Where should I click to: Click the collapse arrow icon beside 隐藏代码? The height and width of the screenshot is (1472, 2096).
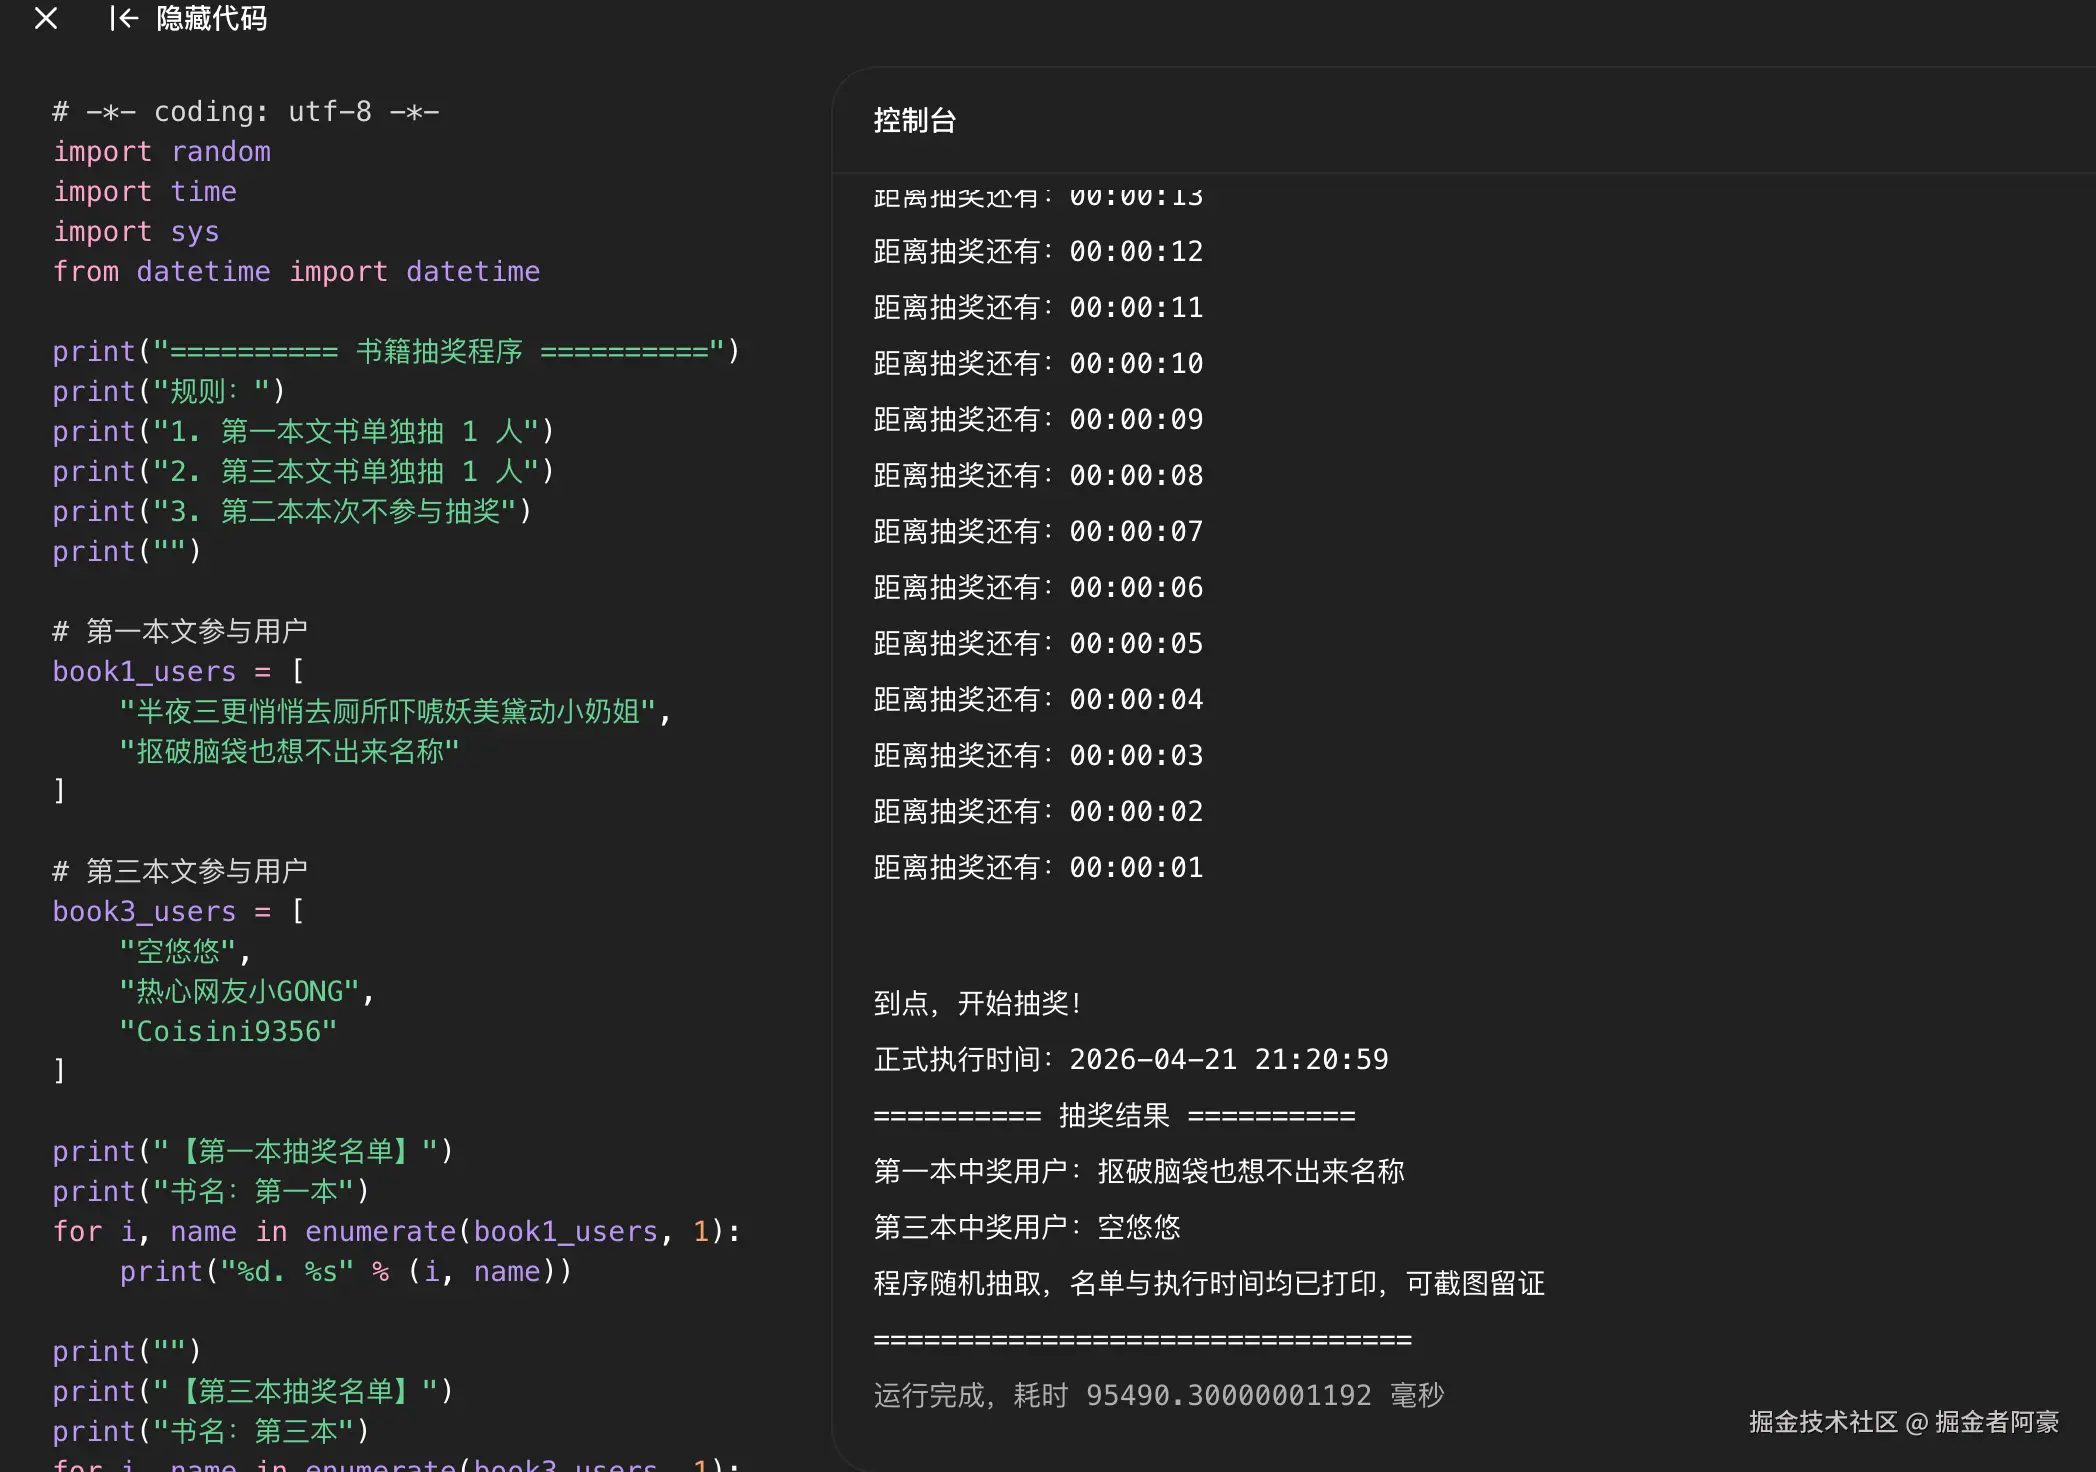pyautogui.click(x=124, y=18)
